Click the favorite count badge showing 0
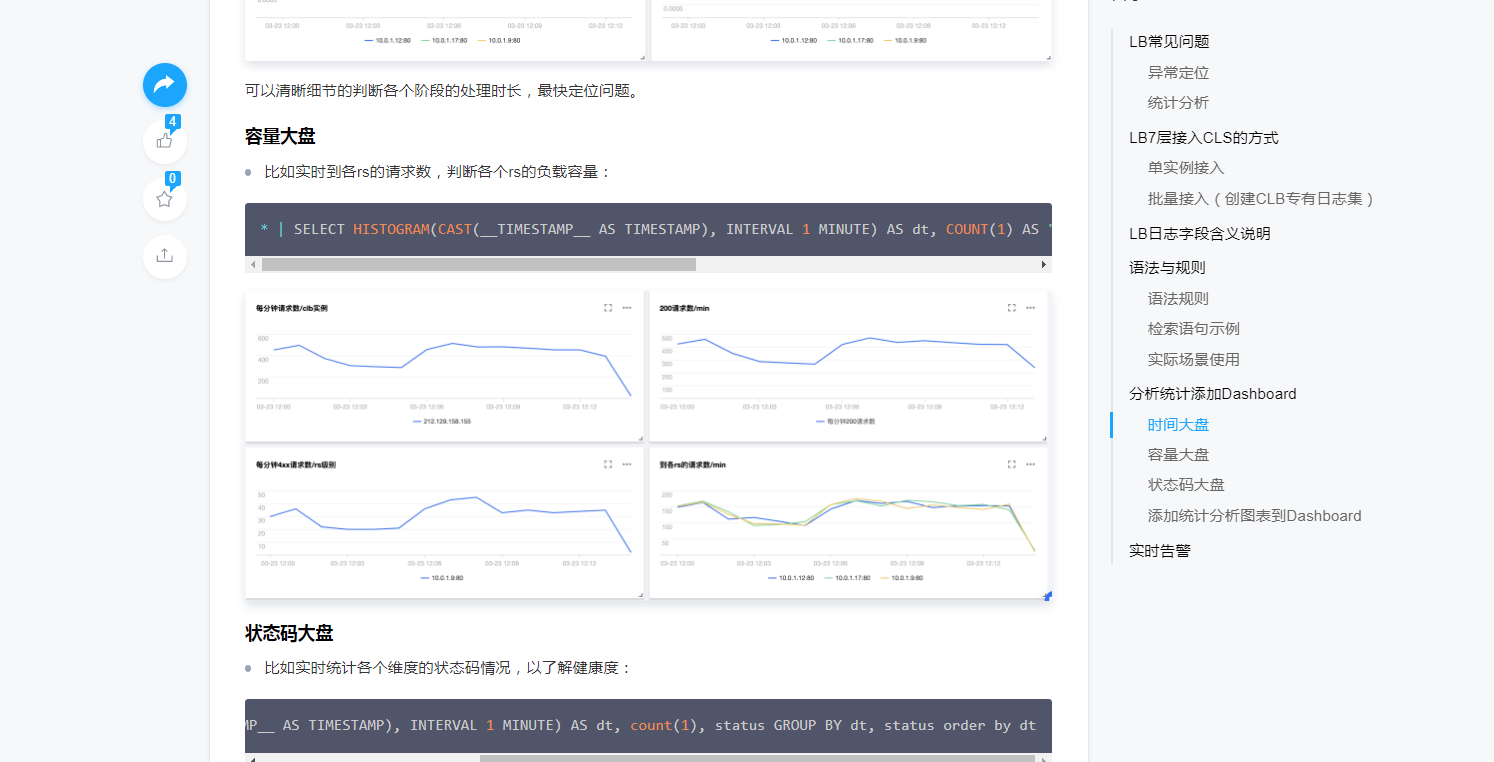 point(172,179)
